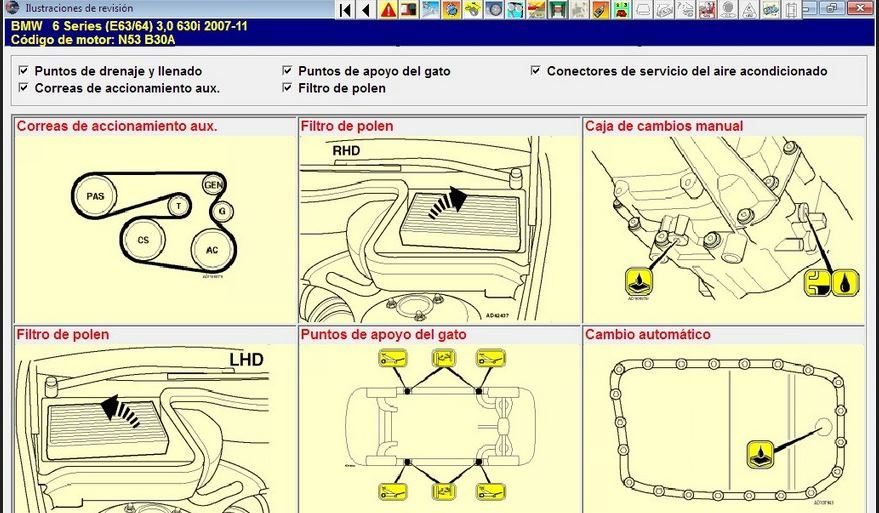Click the BMW 6 Series vehicle title text
This screenshot has height=513, width=879.
(129, 26)
